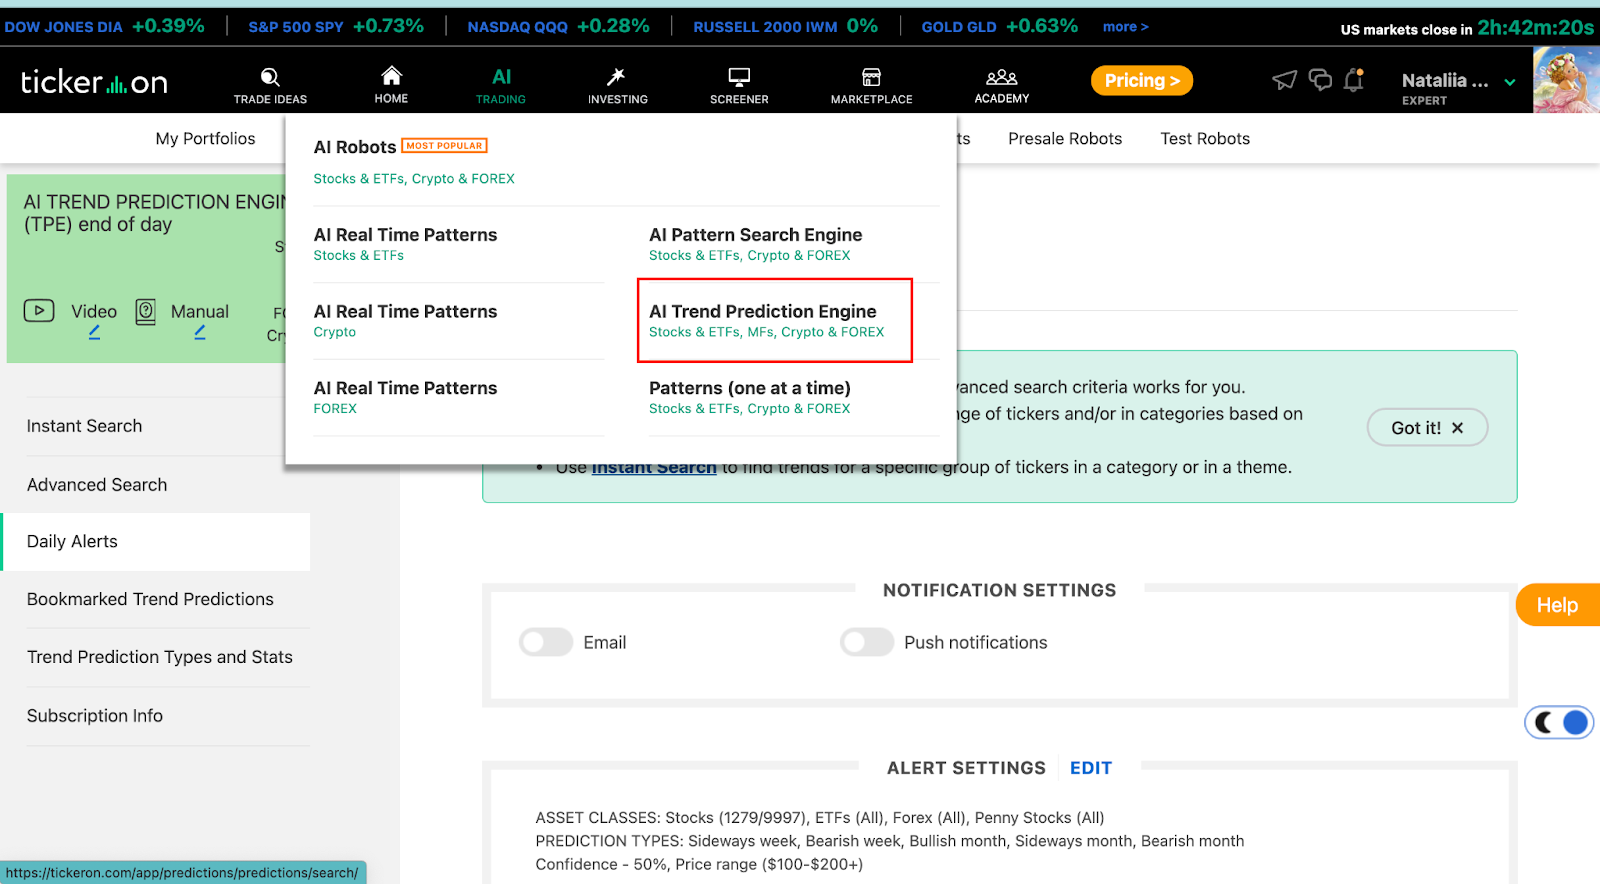Open the orange Help button

click(x=1558, y=605)
